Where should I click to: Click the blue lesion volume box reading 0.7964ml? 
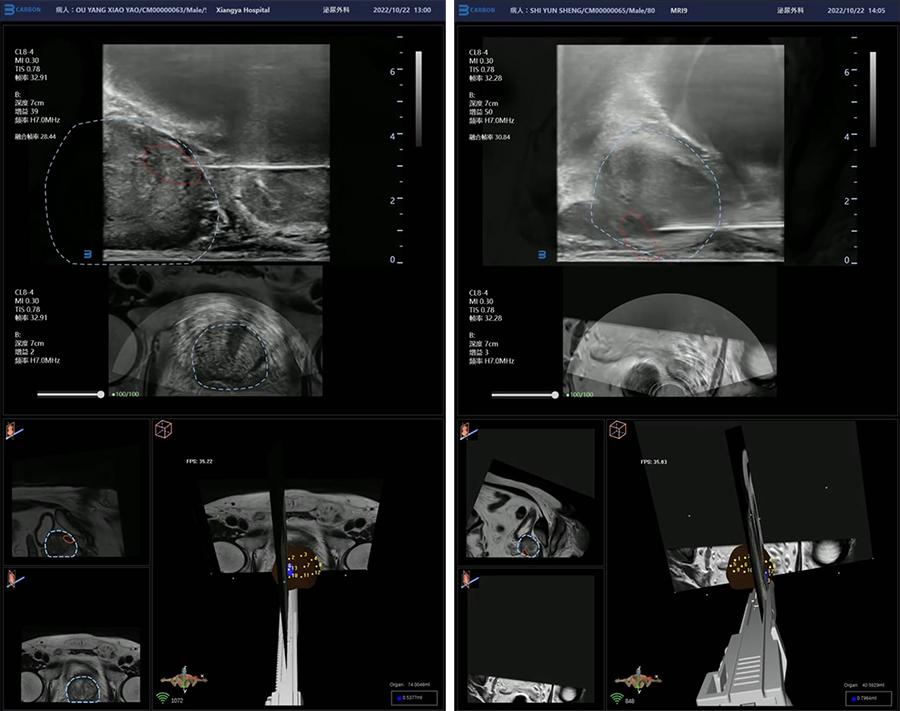click(x=866, y=698)
